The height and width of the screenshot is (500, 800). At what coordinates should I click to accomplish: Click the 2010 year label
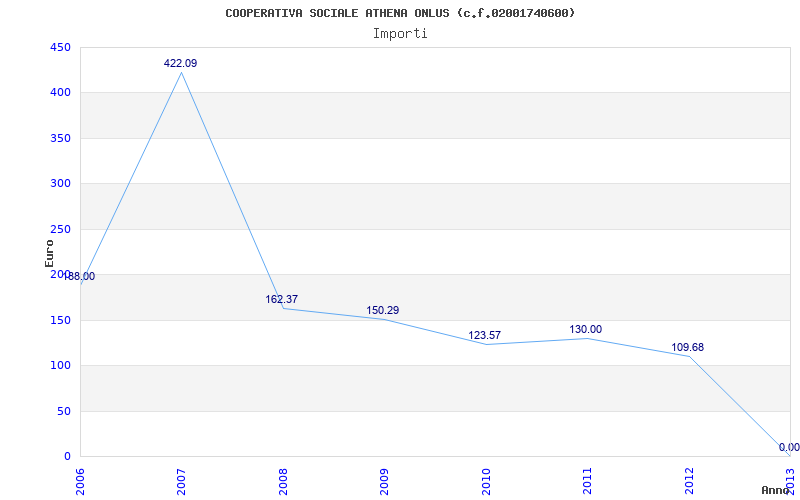486,482
